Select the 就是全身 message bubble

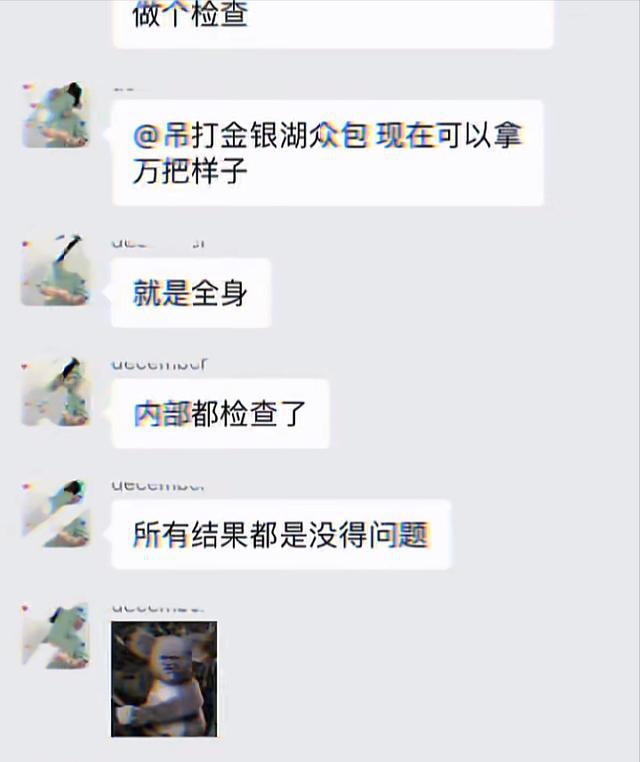point(190,293)
